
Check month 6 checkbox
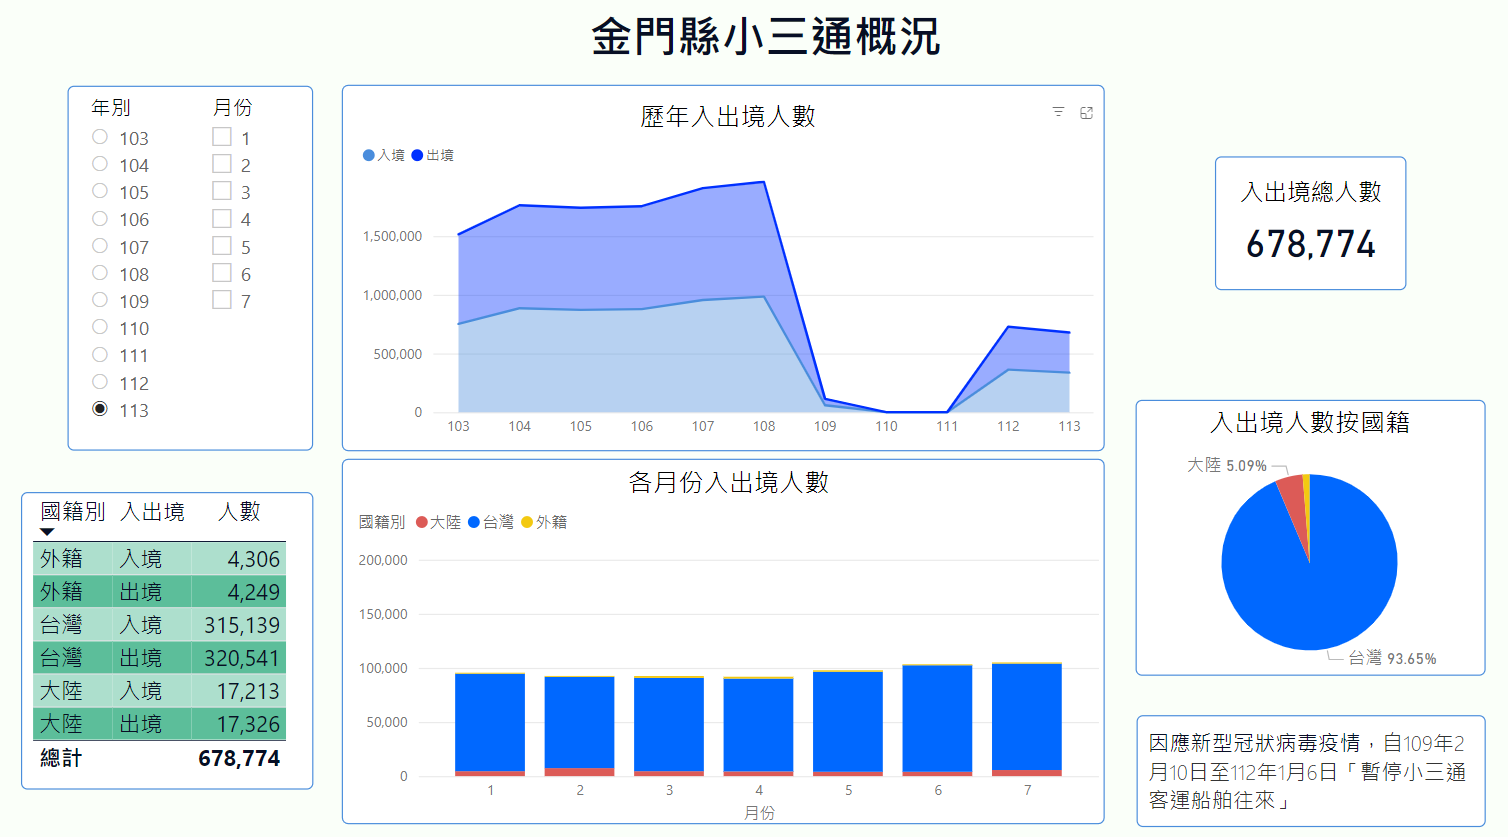(x=222, y=272)
